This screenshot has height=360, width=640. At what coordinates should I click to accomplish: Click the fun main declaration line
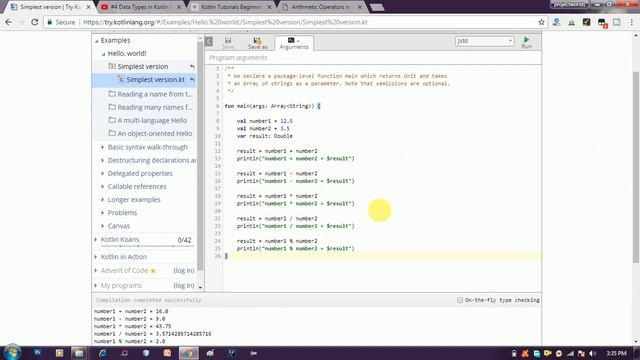[x=272, y=106]
